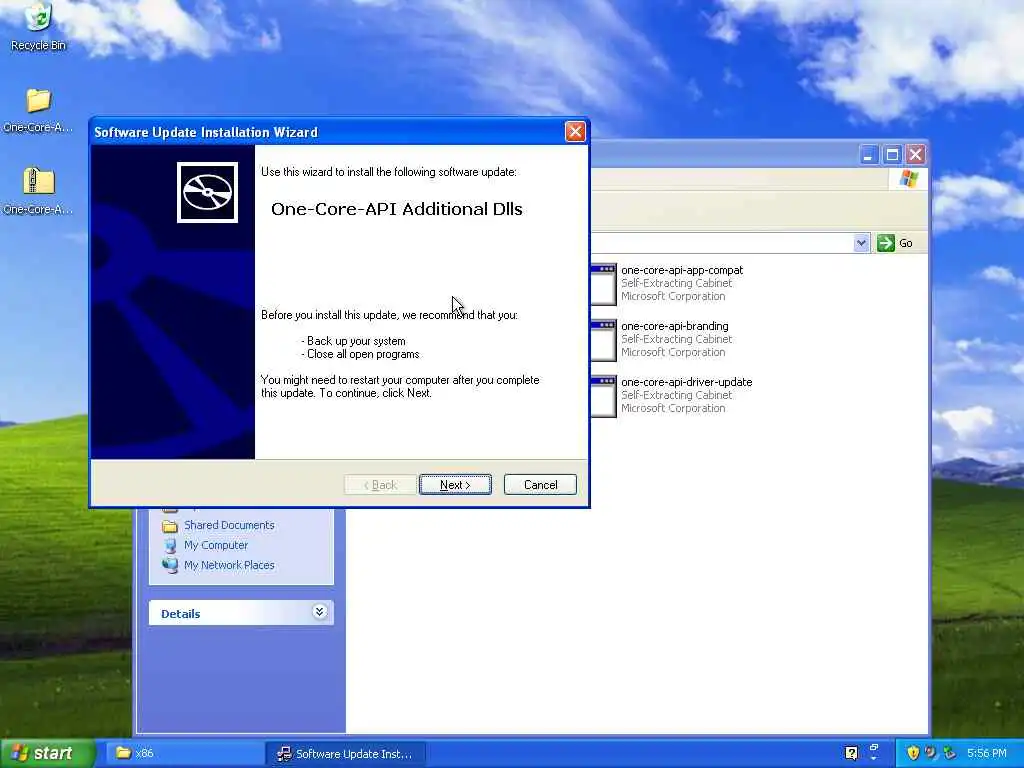The width and height of the screenshot is (1024, 768).
Task: Switch to the x86 taskbar window
Action: 183,753
